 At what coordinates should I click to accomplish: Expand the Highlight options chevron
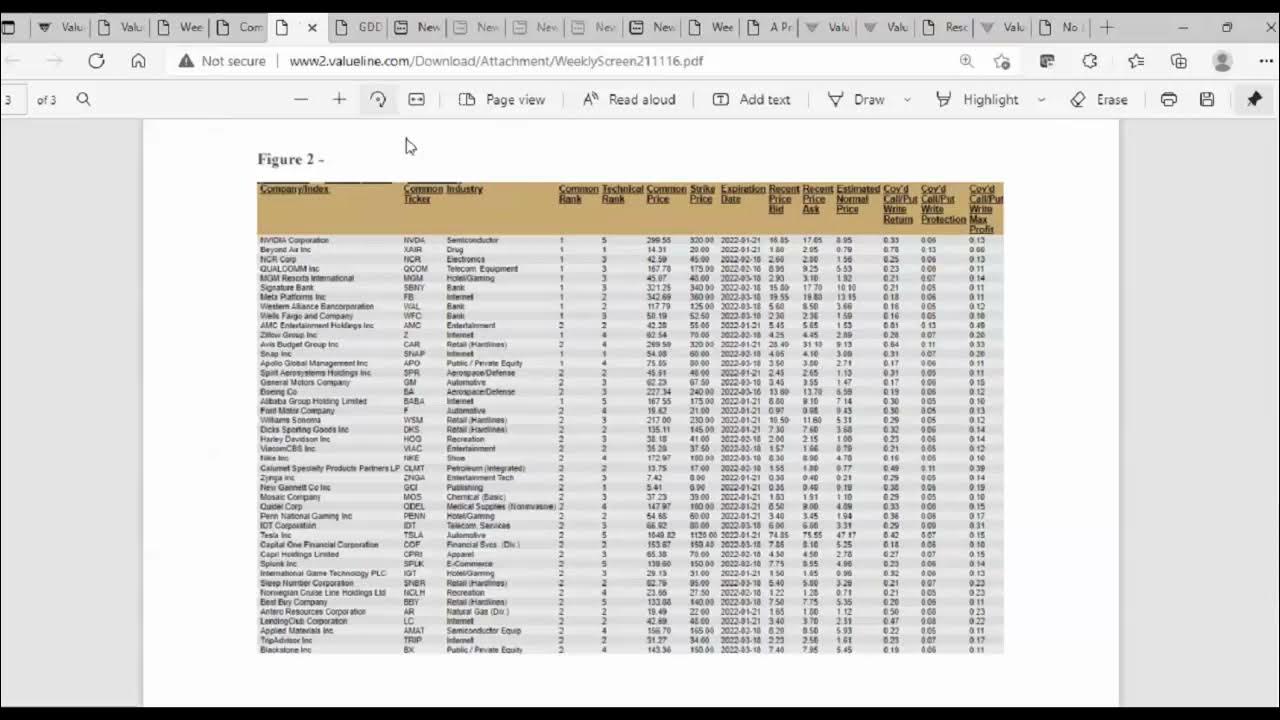1041,99
